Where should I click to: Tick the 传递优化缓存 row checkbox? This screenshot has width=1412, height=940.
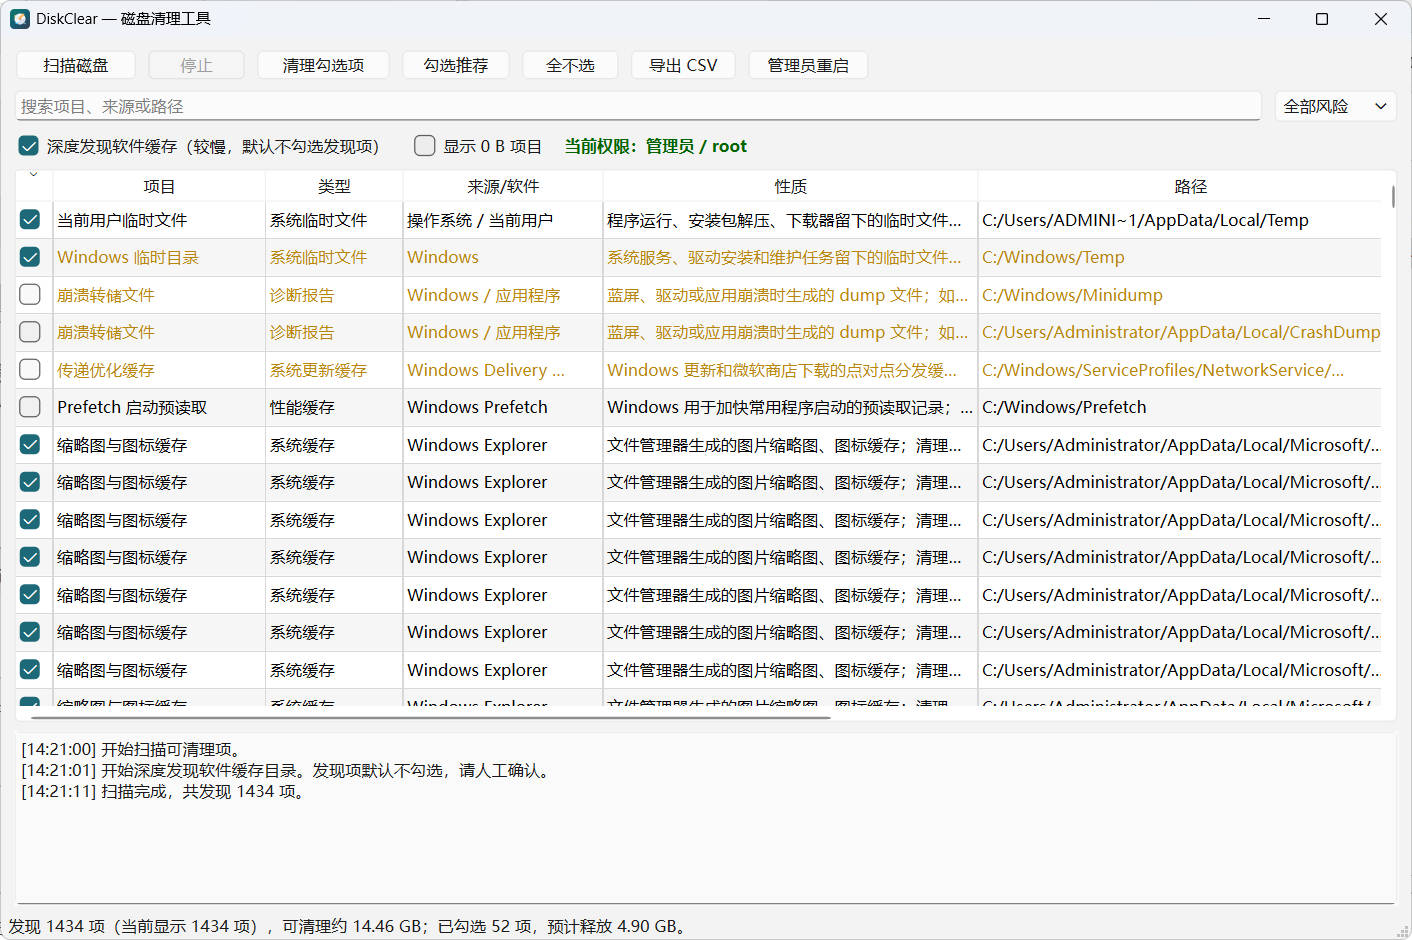point(30,370)
